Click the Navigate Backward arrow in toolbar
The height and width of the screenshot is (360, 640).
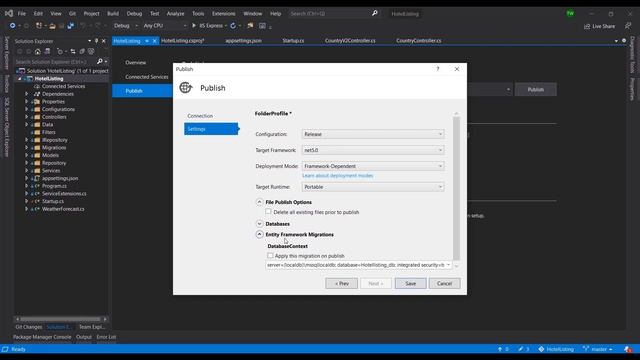(x=13, y=26)
